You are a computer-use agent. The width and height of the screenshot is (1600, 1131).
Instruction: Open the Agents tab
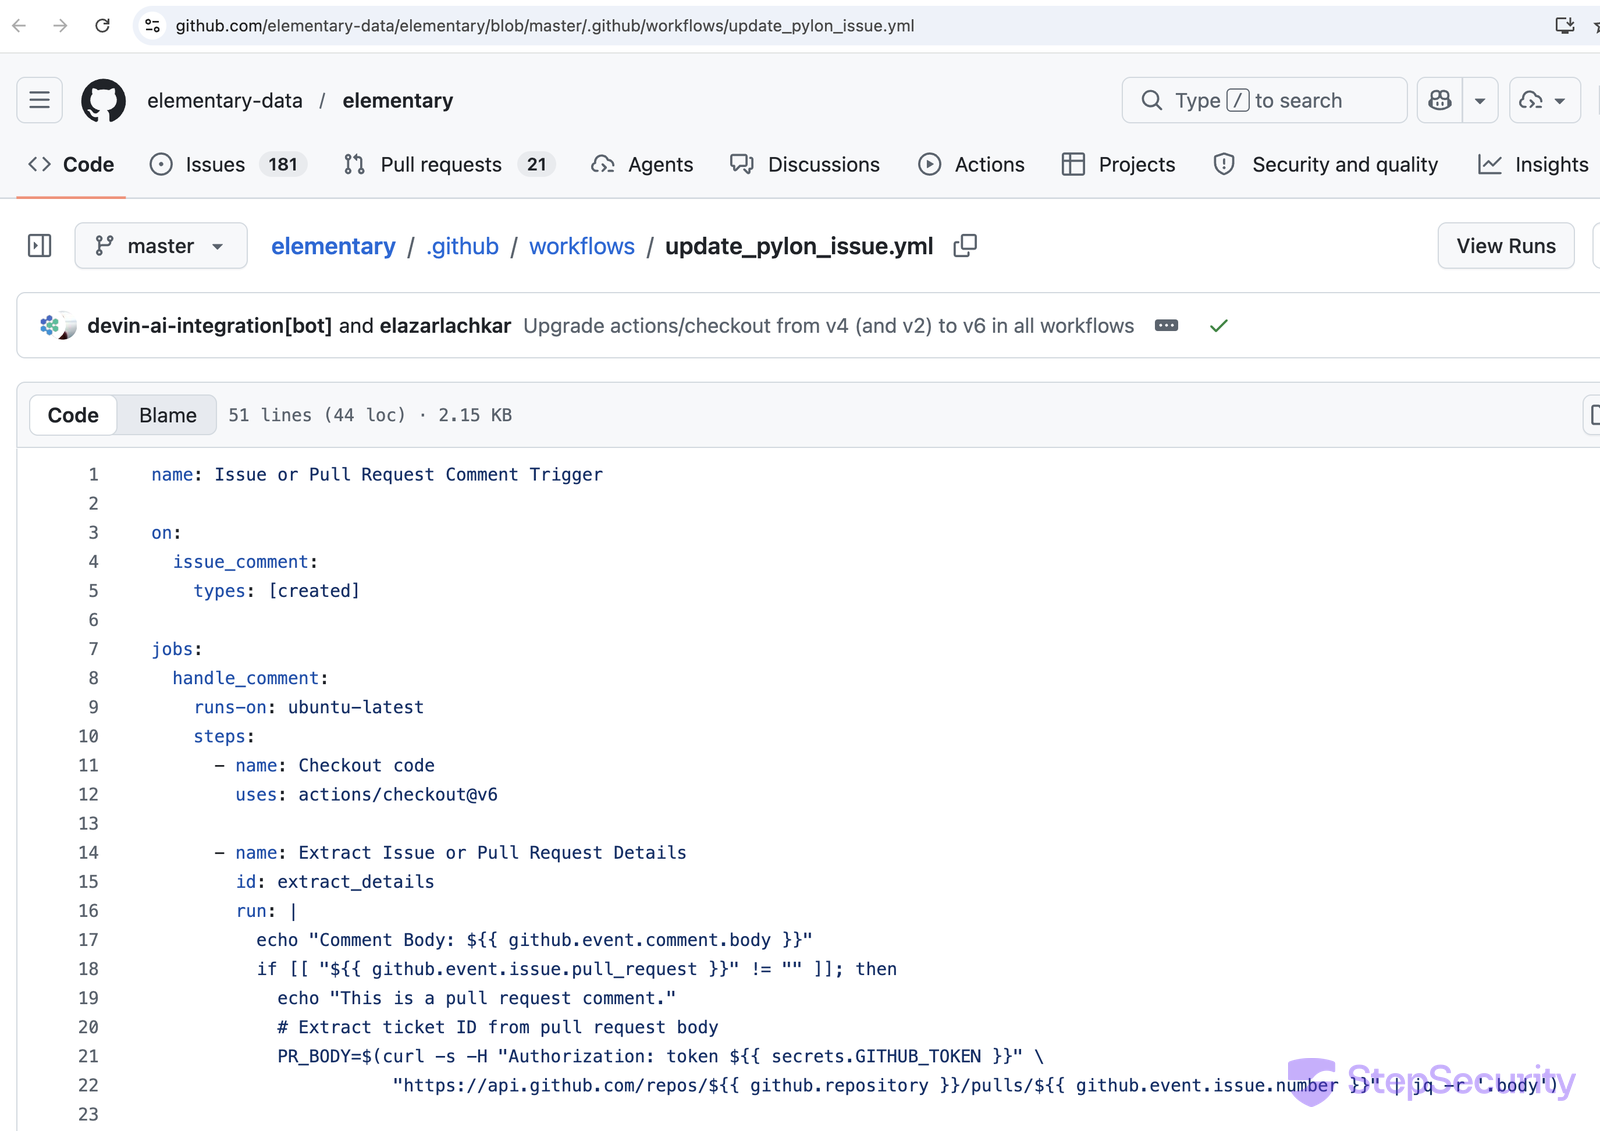click(x=642, y=164)
